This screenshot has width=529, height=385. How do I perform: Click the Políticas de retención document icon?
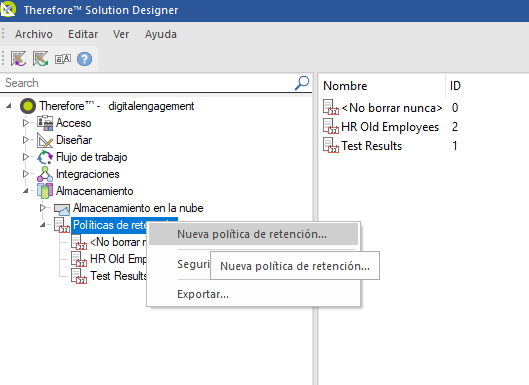click(x=62, y=225)
